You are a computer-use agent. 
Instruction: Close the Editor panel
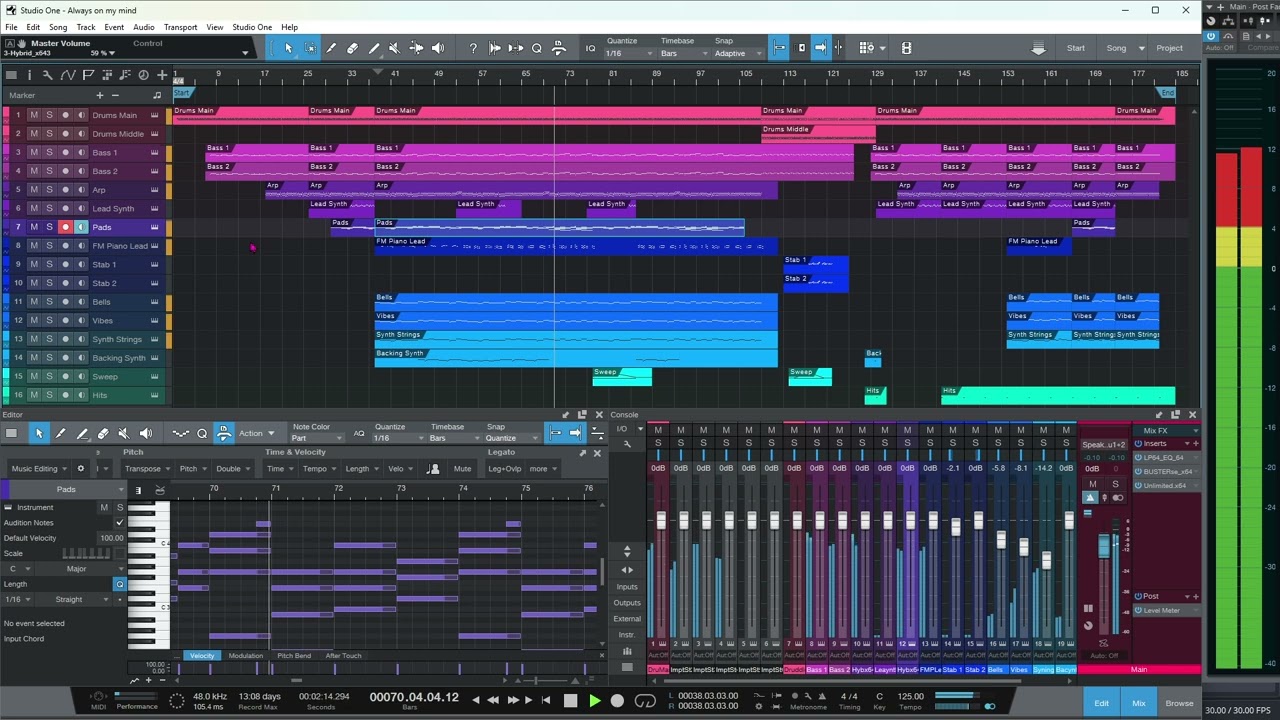(x=599, y=415)
